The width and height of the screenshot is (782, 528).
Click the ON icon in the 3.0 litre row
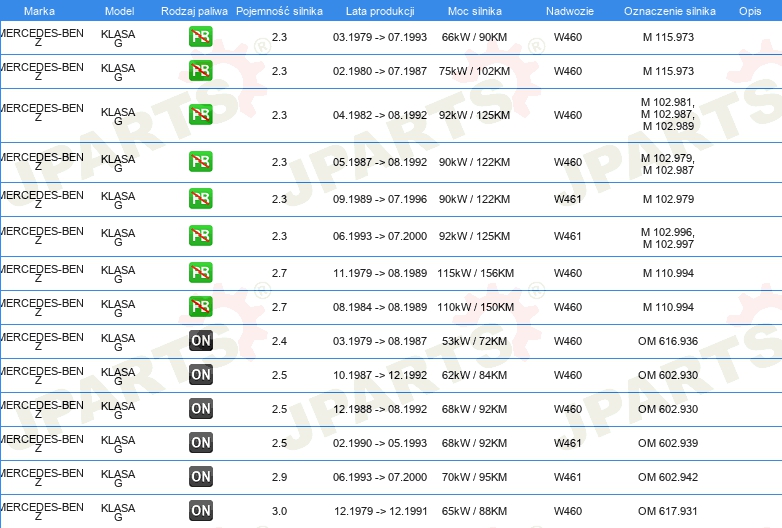(200, 511)
